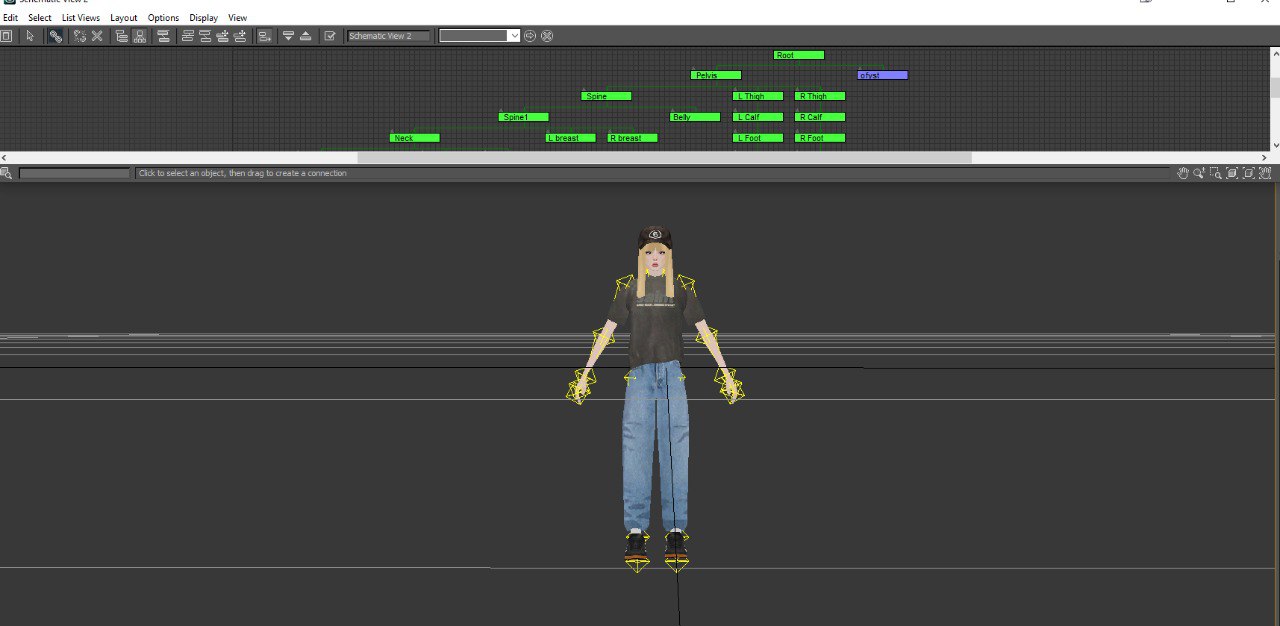This screenshot has height=626, width=1280.
Task: Click the Unlink Selected icon
Action: [79, 36]
